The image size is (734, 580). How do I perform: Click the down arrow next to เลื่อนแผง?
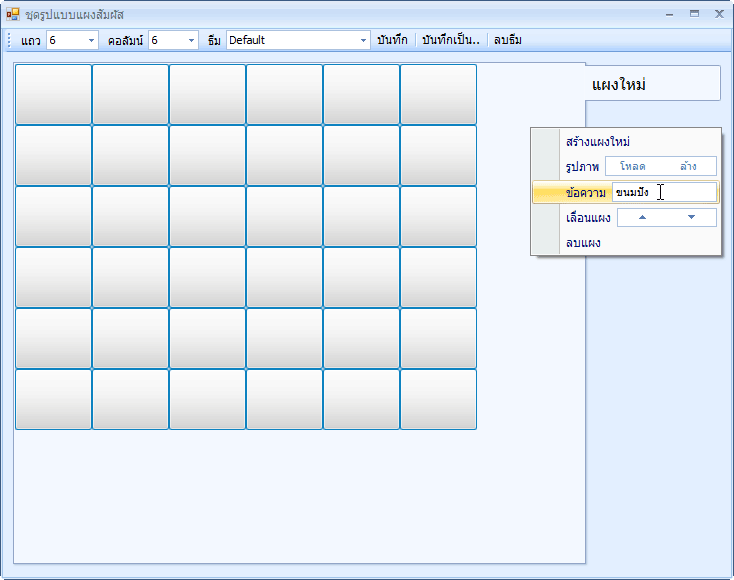pyautogui.click(x=691, y=217)
